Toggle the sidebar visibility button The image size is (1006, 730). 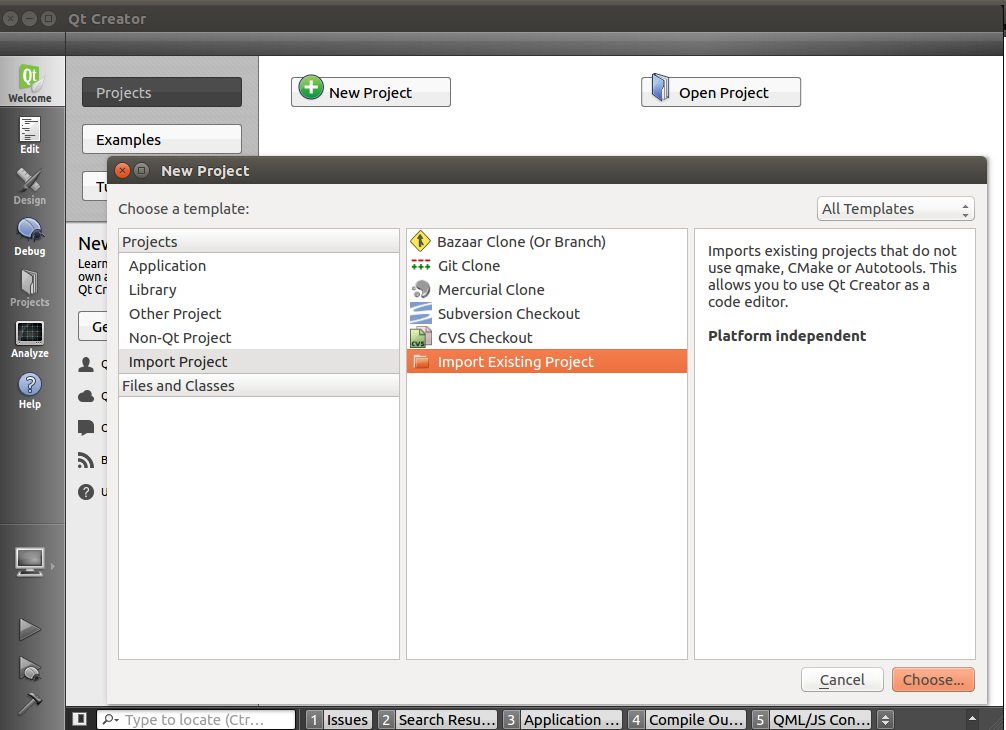(80, 719)
